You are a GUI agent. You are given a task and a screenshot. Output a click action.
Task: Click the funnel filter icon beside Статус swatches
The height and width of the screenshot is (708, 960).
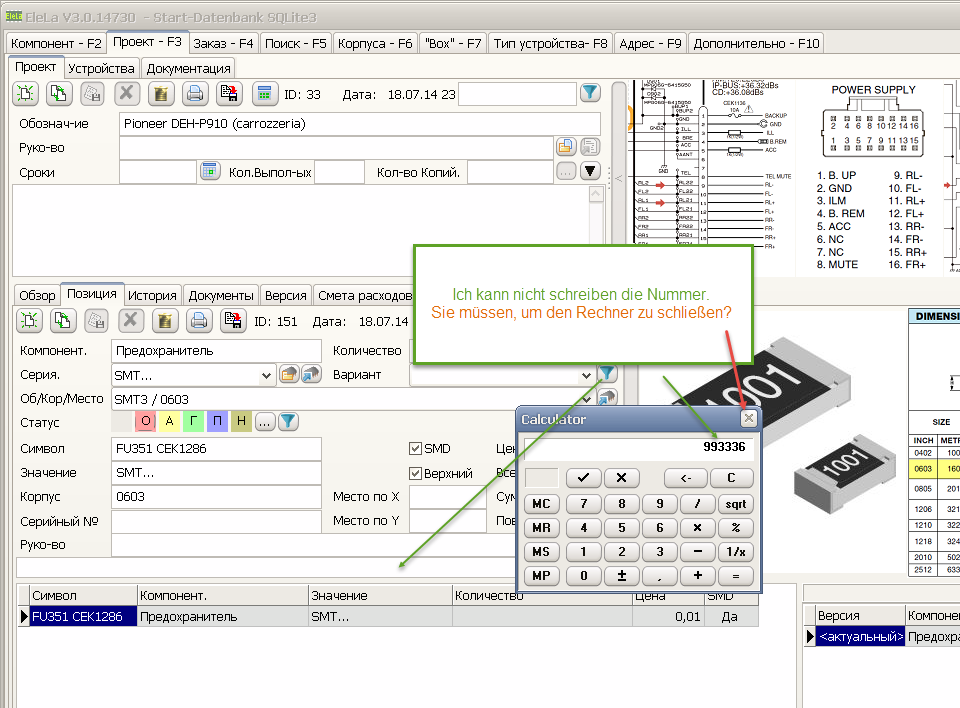click(x=288, y=421)
